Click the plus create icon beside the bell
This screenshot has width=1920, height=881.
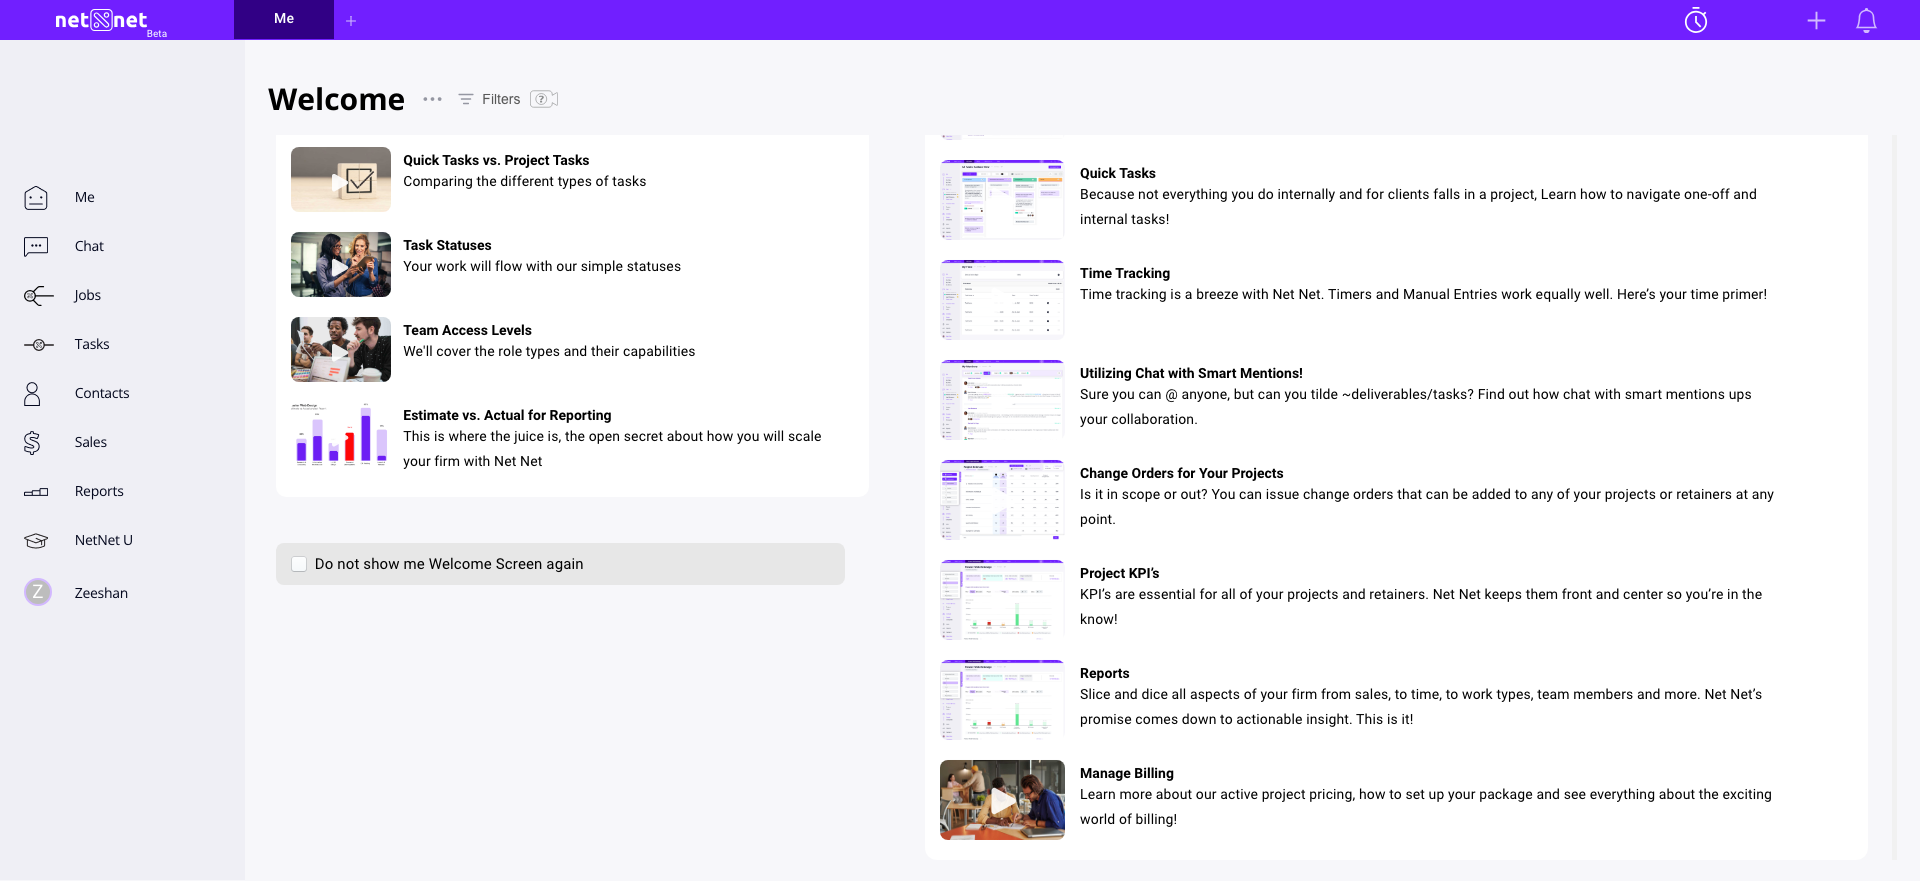(x=1816, y=20)
